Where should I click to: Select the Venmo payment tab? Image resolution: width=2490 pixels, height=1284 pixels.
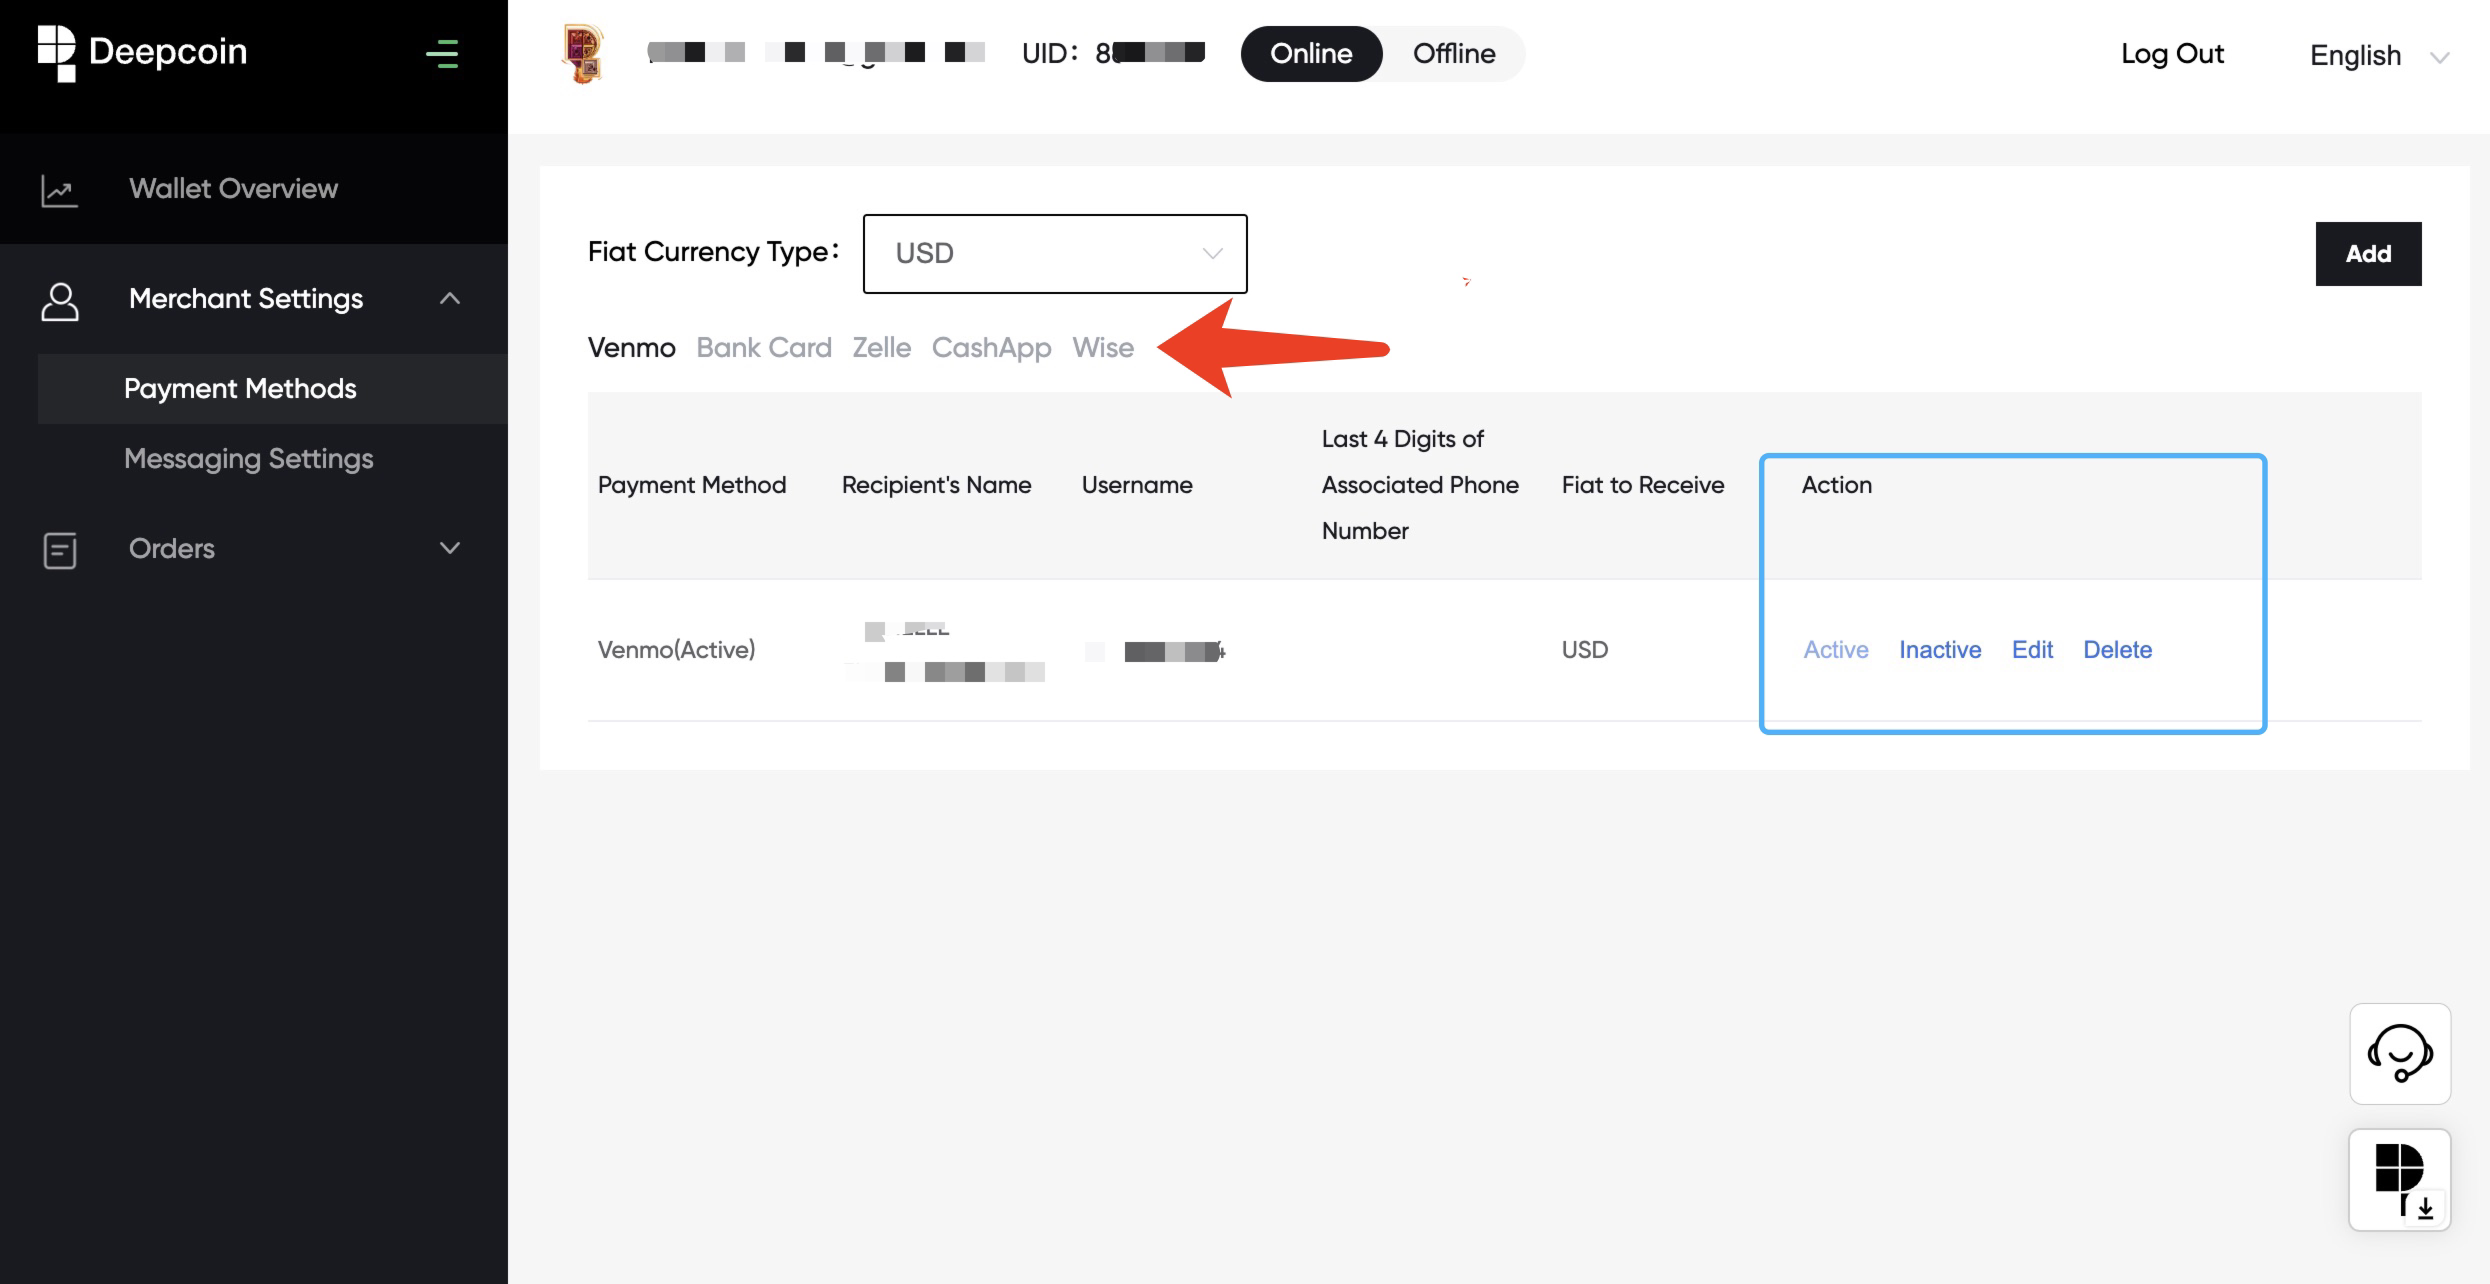631,348
